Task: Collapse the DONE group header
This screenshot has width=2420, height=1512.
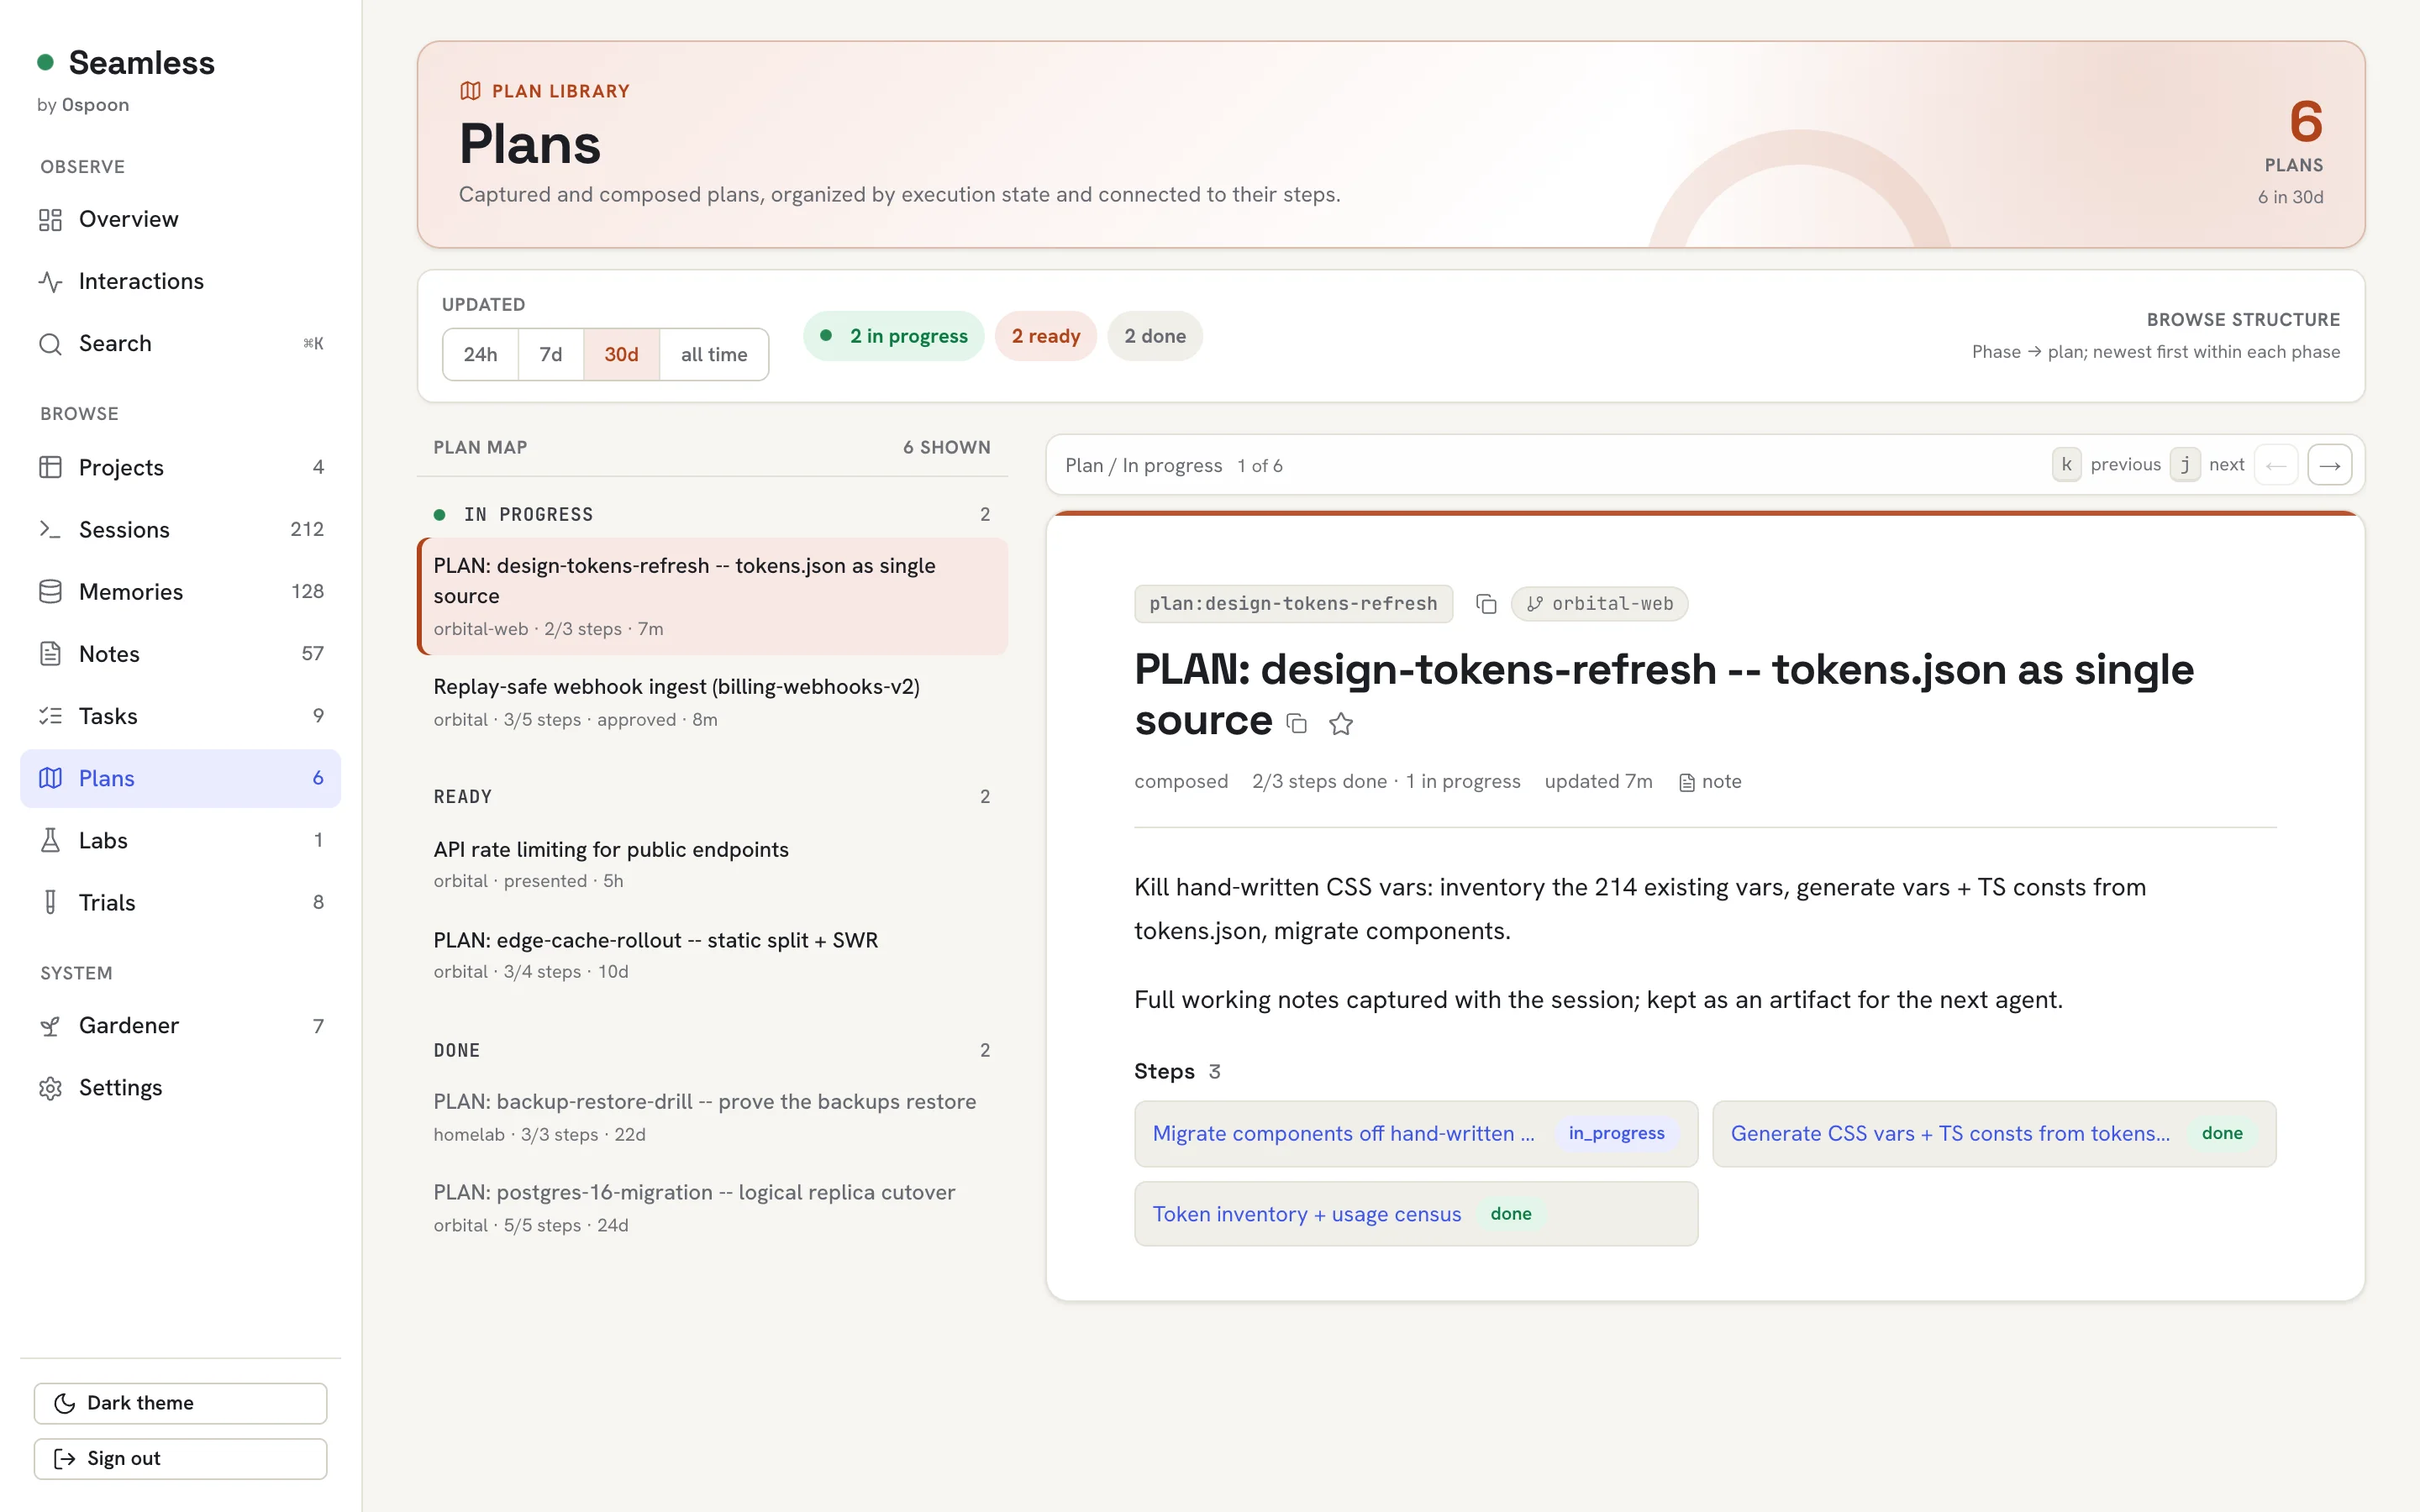Action: point(712,1050)
